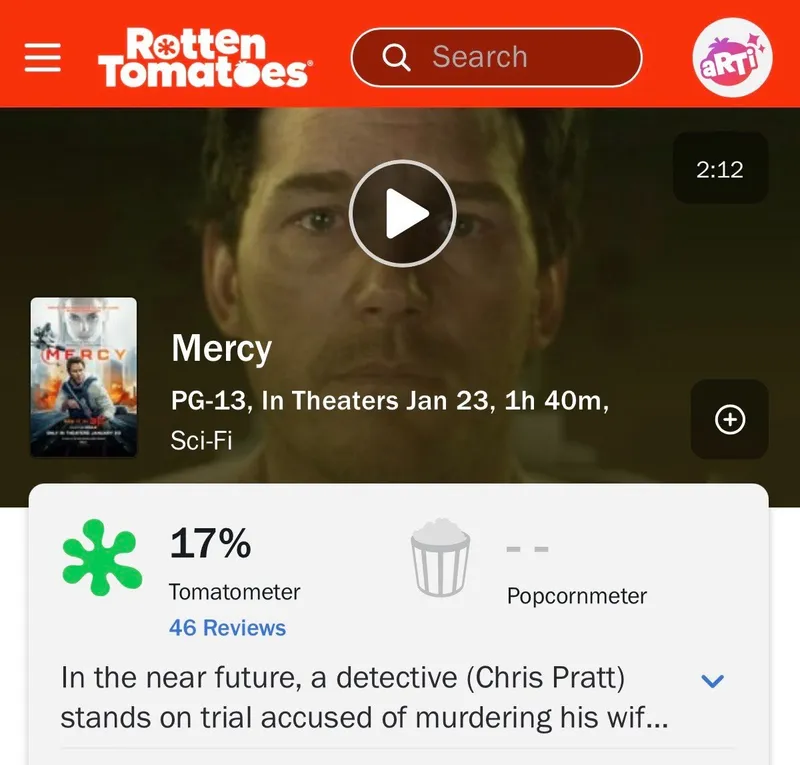The image size is (800, 765).
Task: Open the aRTi assistant icon
Action: tap(732, 57)
